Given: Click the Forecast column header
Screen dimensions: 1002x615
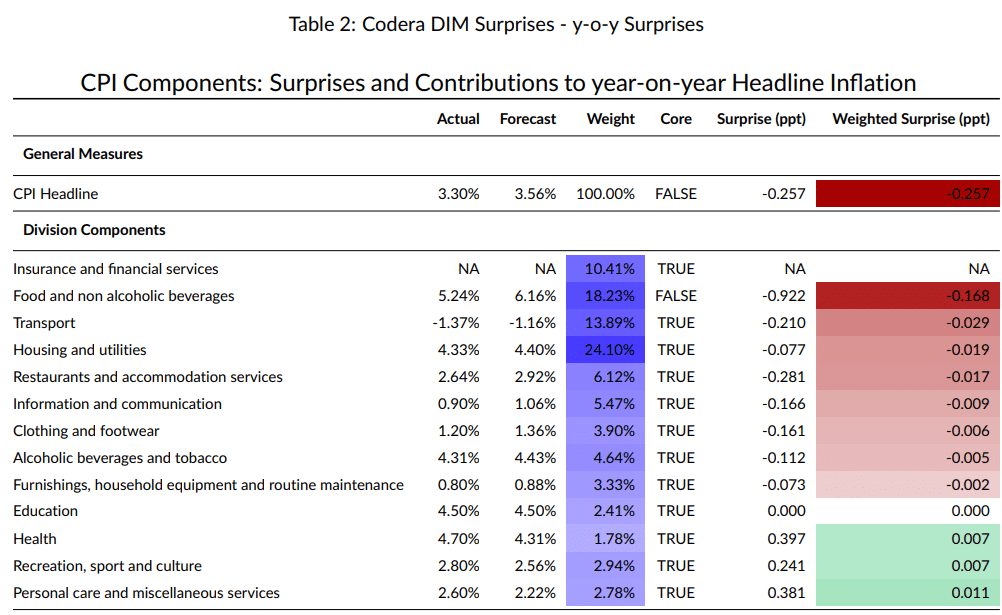Looking at the screenshot, I should (x=528, y=119).
